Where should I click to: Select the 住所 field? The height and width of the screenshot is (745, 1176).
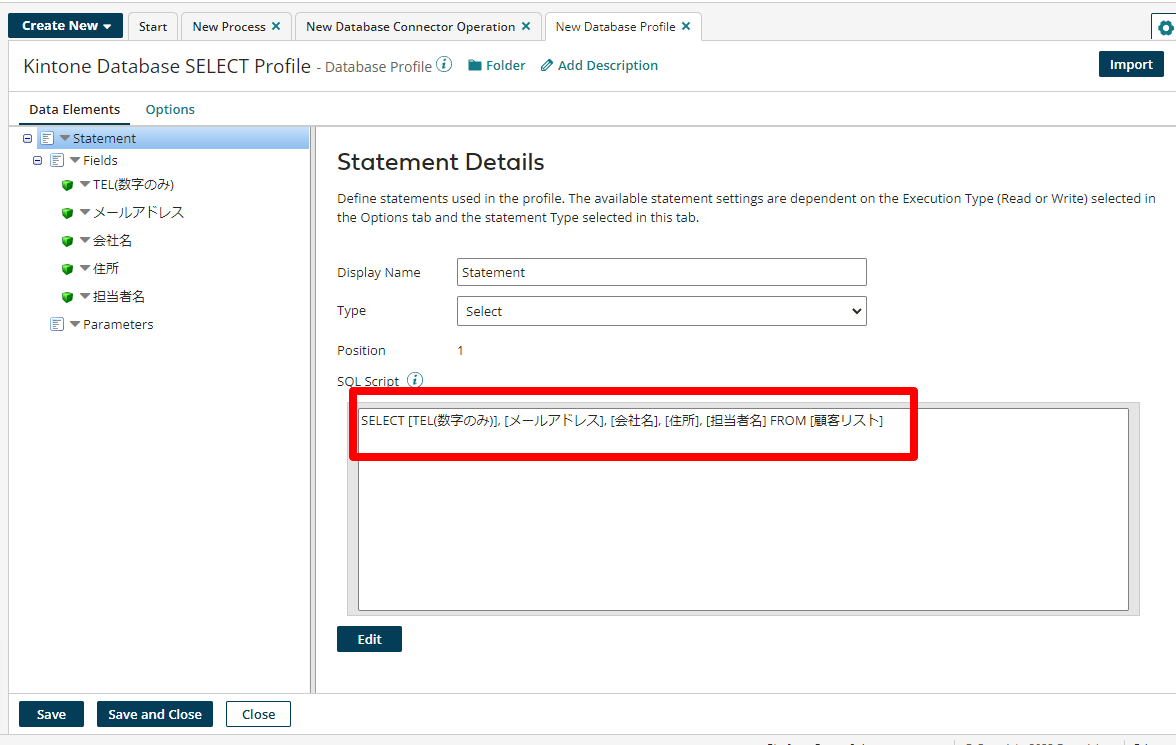(106, 268)
